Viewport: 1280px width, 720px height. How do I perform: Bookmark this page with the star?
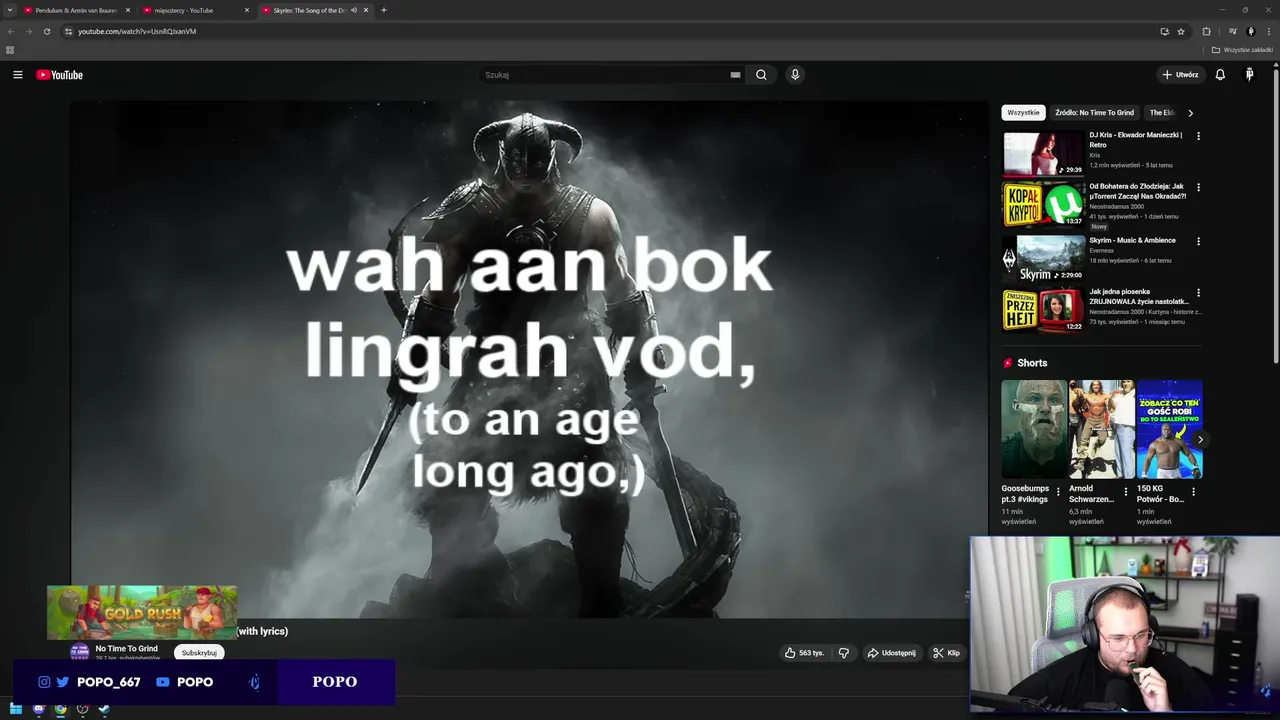click(x=1181, y=31)
